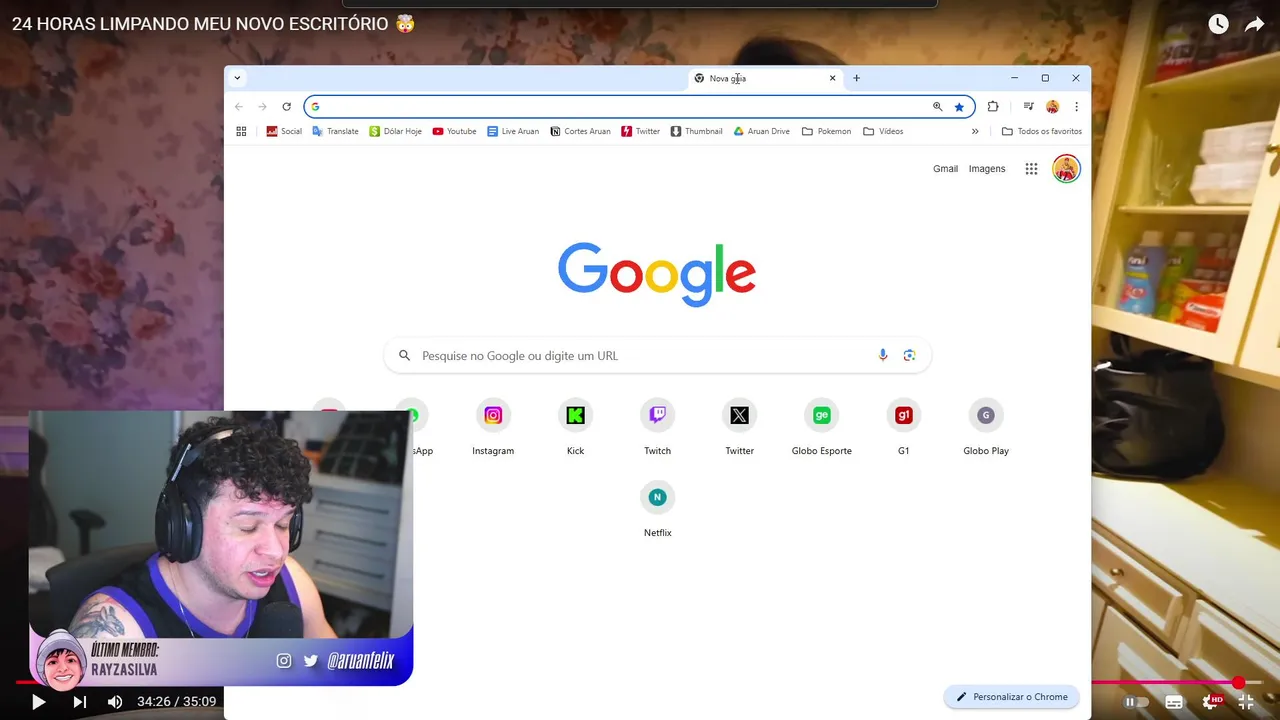1280x720 pixels.
Task: Open the G1 shortcut
Action: click(903, 428)
